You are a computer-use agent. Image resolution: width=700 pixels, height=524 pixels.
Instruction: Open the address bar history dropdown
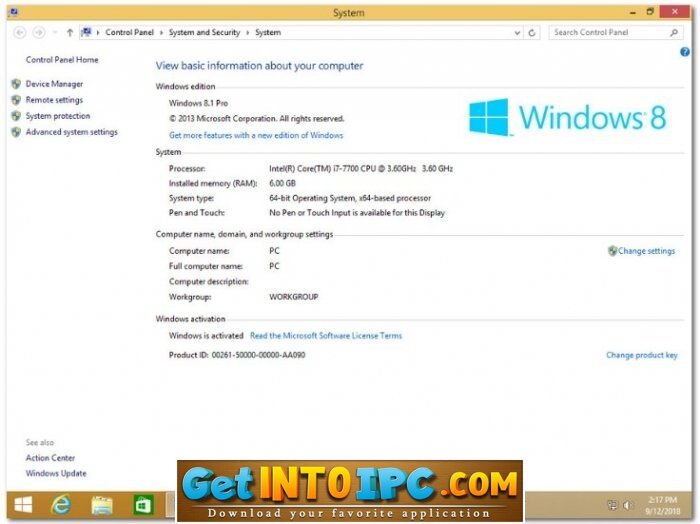click(x=517, y=33)
